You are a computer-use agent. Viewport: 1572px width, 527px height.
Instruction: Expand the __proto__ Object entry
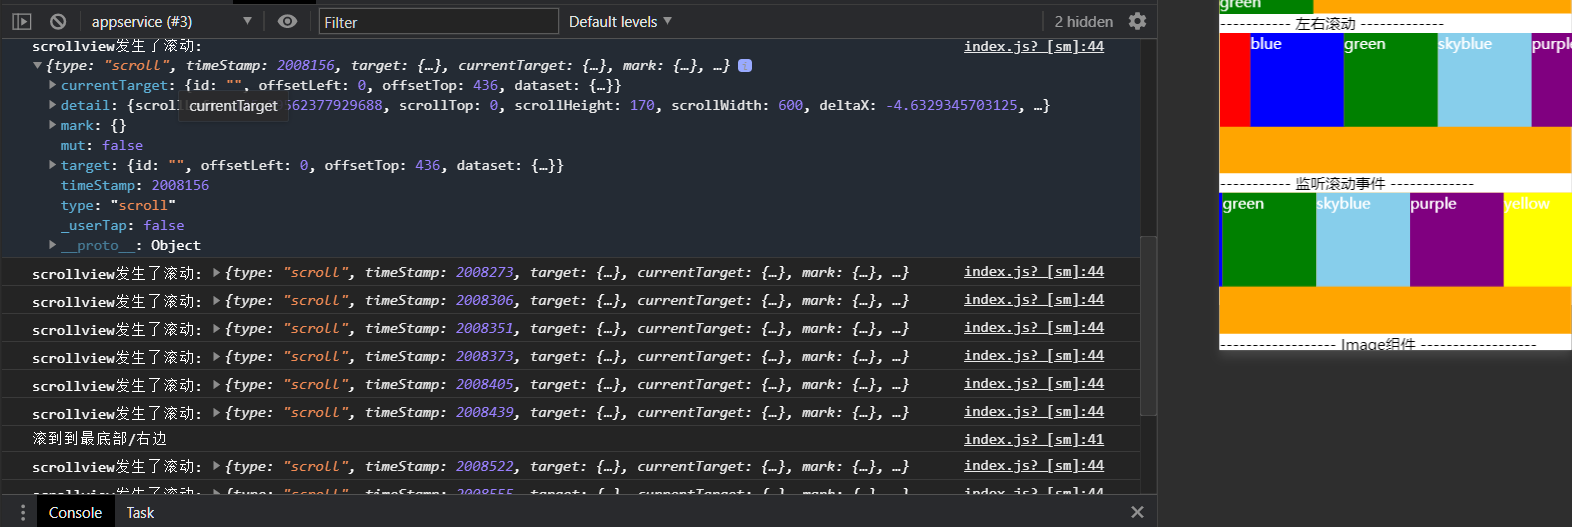[53, 245]
